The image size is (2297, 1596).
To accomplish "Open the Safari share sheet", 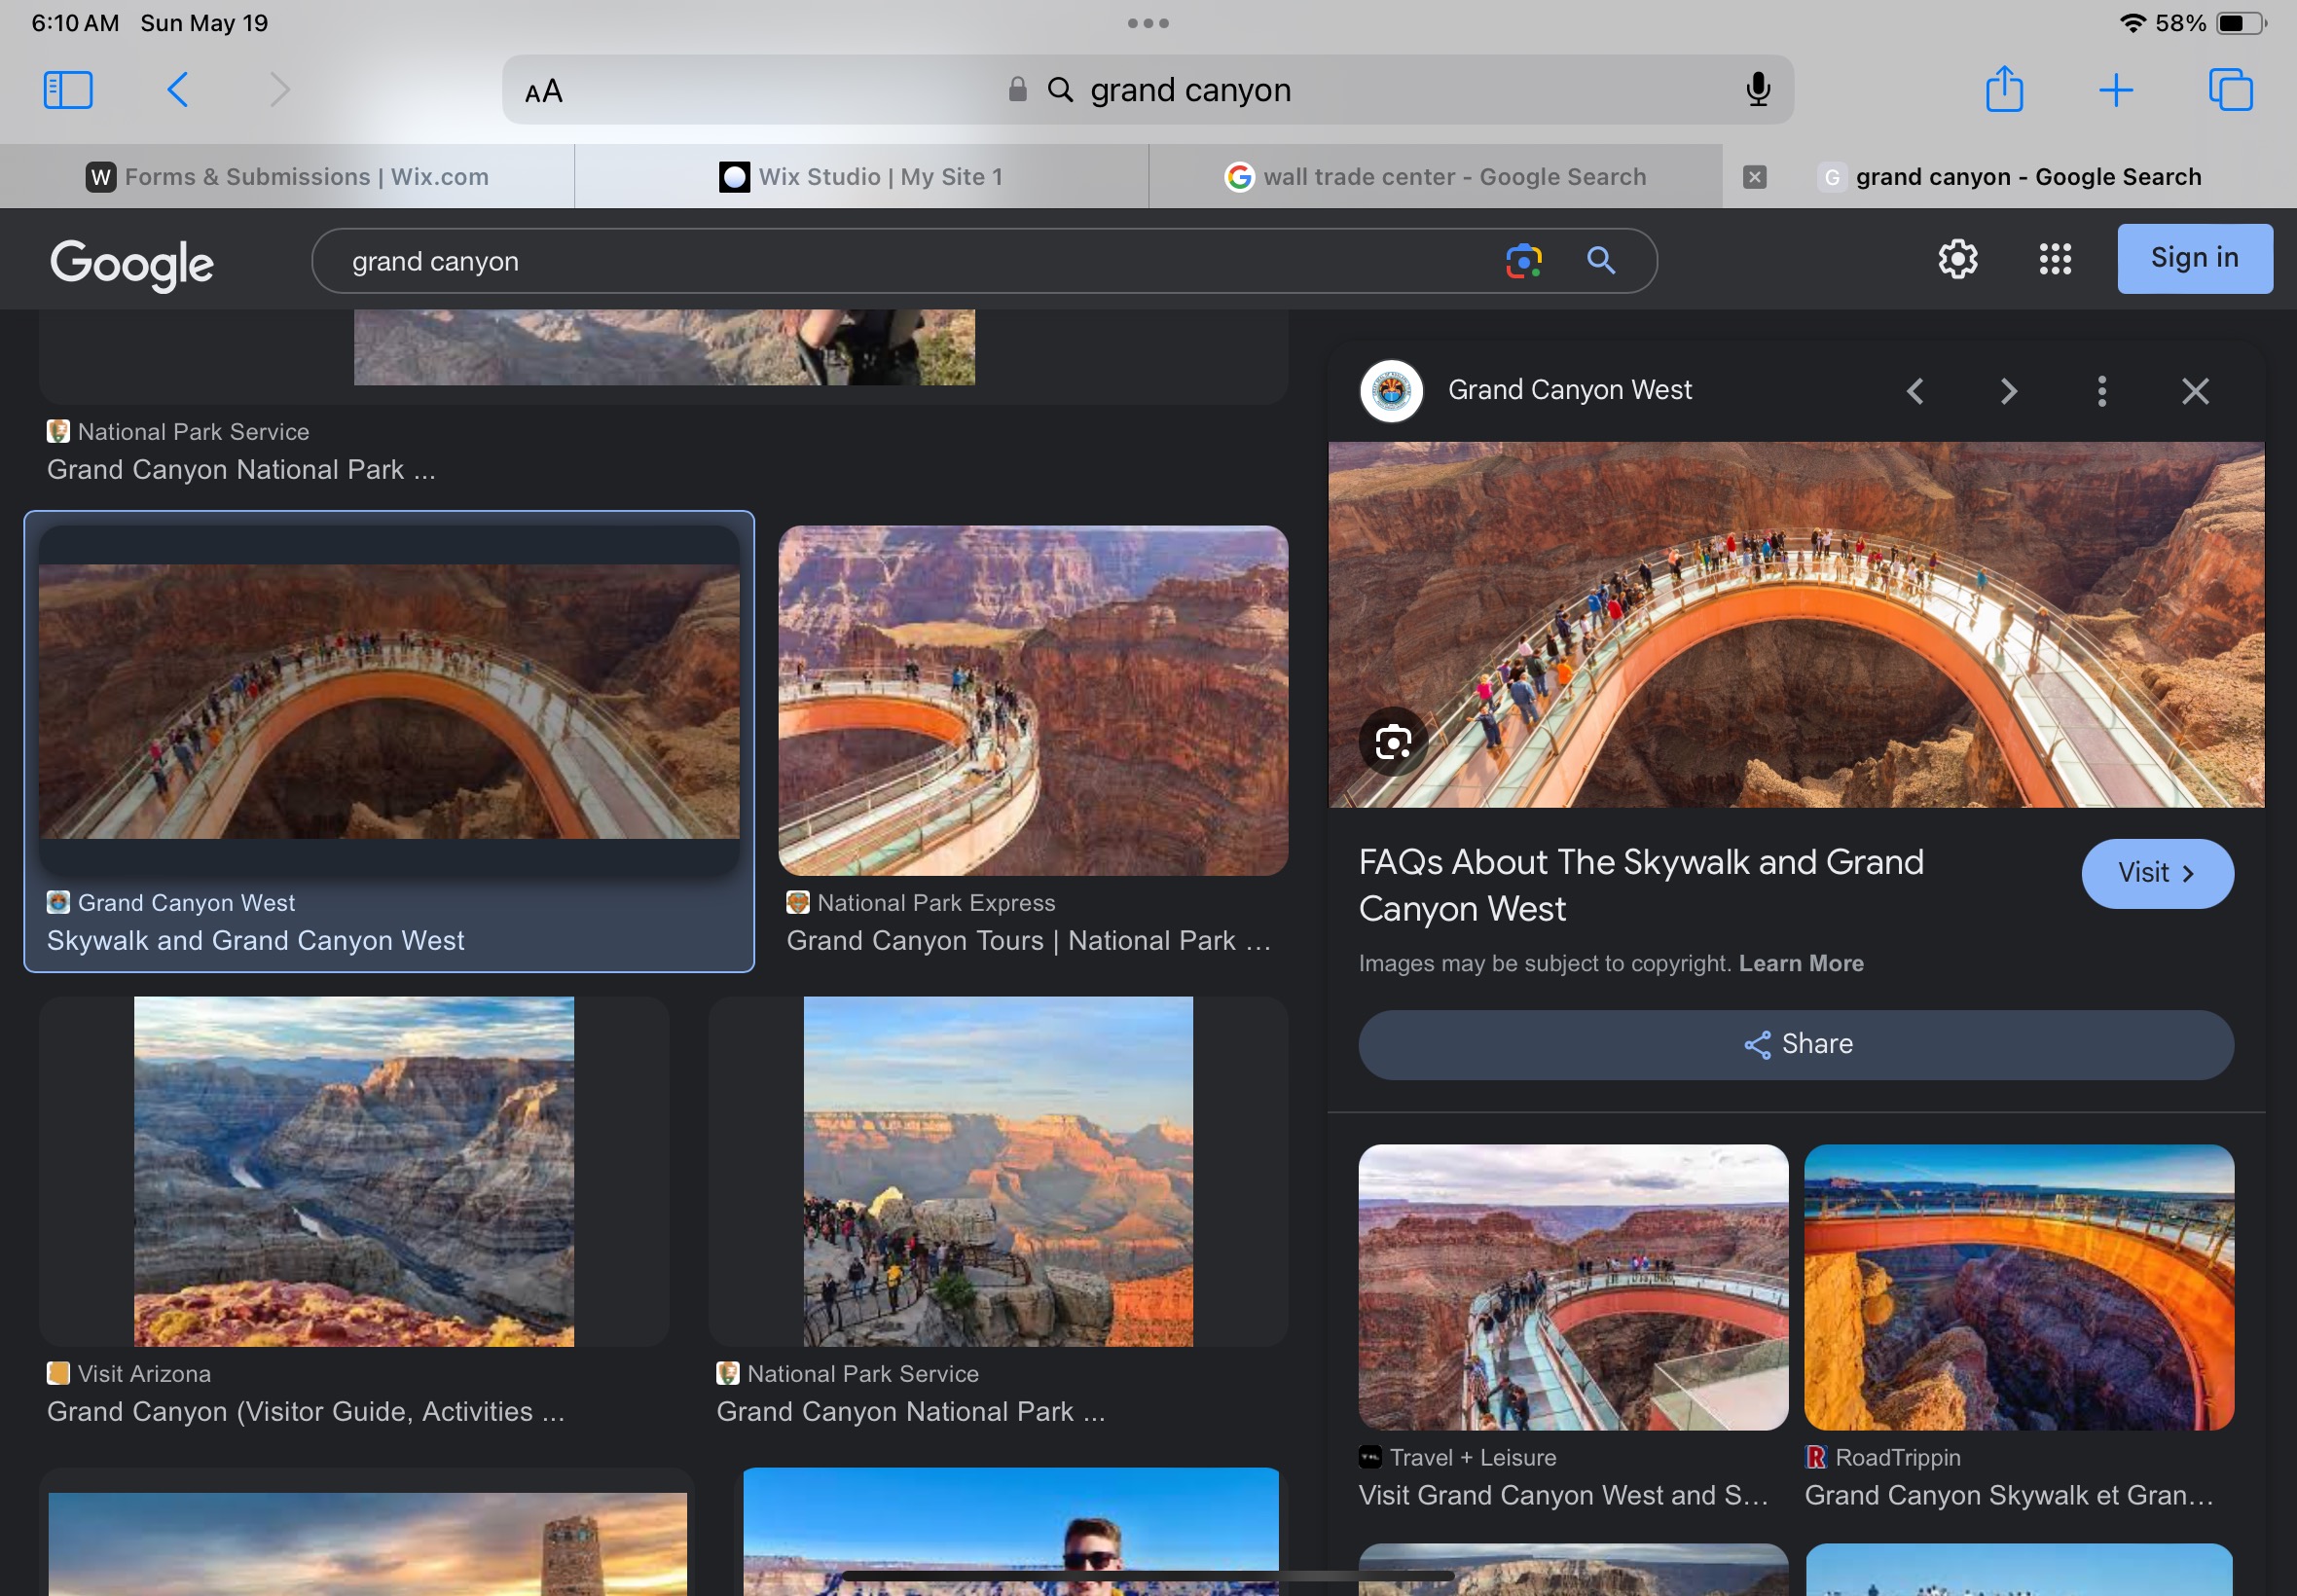I will [x=2004, y=90].
